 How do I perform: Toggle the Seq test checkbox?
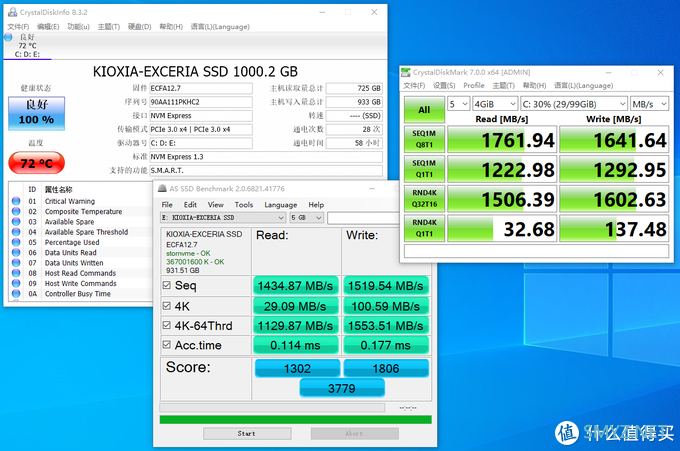pos(167,285)
